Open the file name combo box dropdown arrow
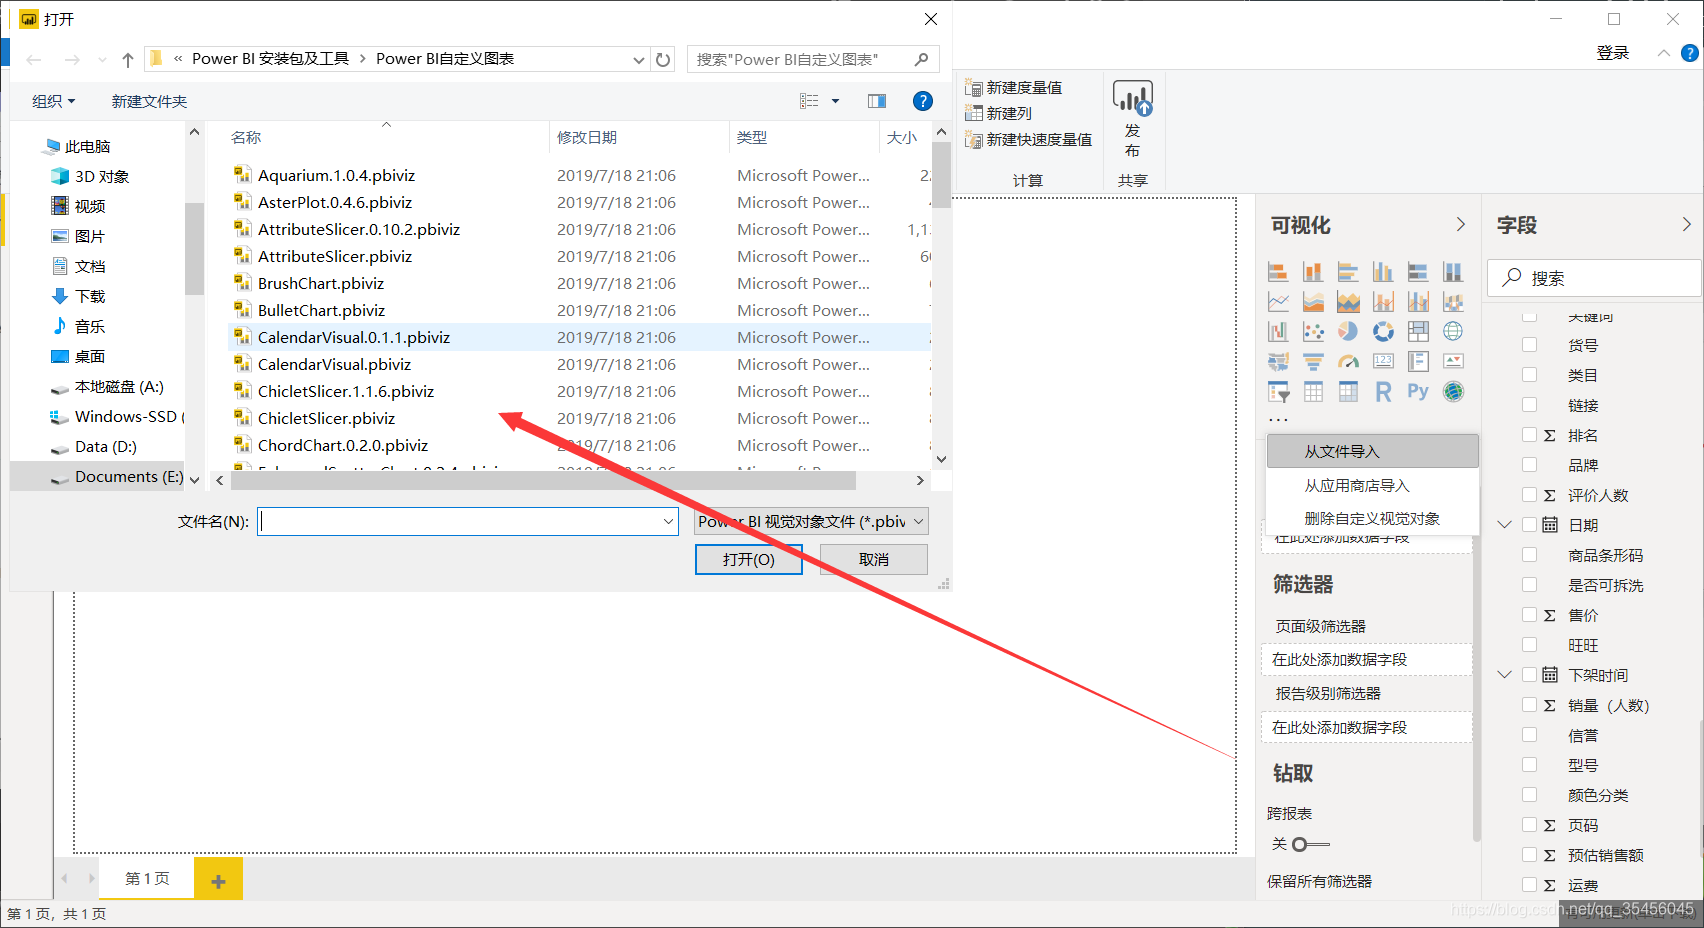1704x928 pixels. click(668, 521)
